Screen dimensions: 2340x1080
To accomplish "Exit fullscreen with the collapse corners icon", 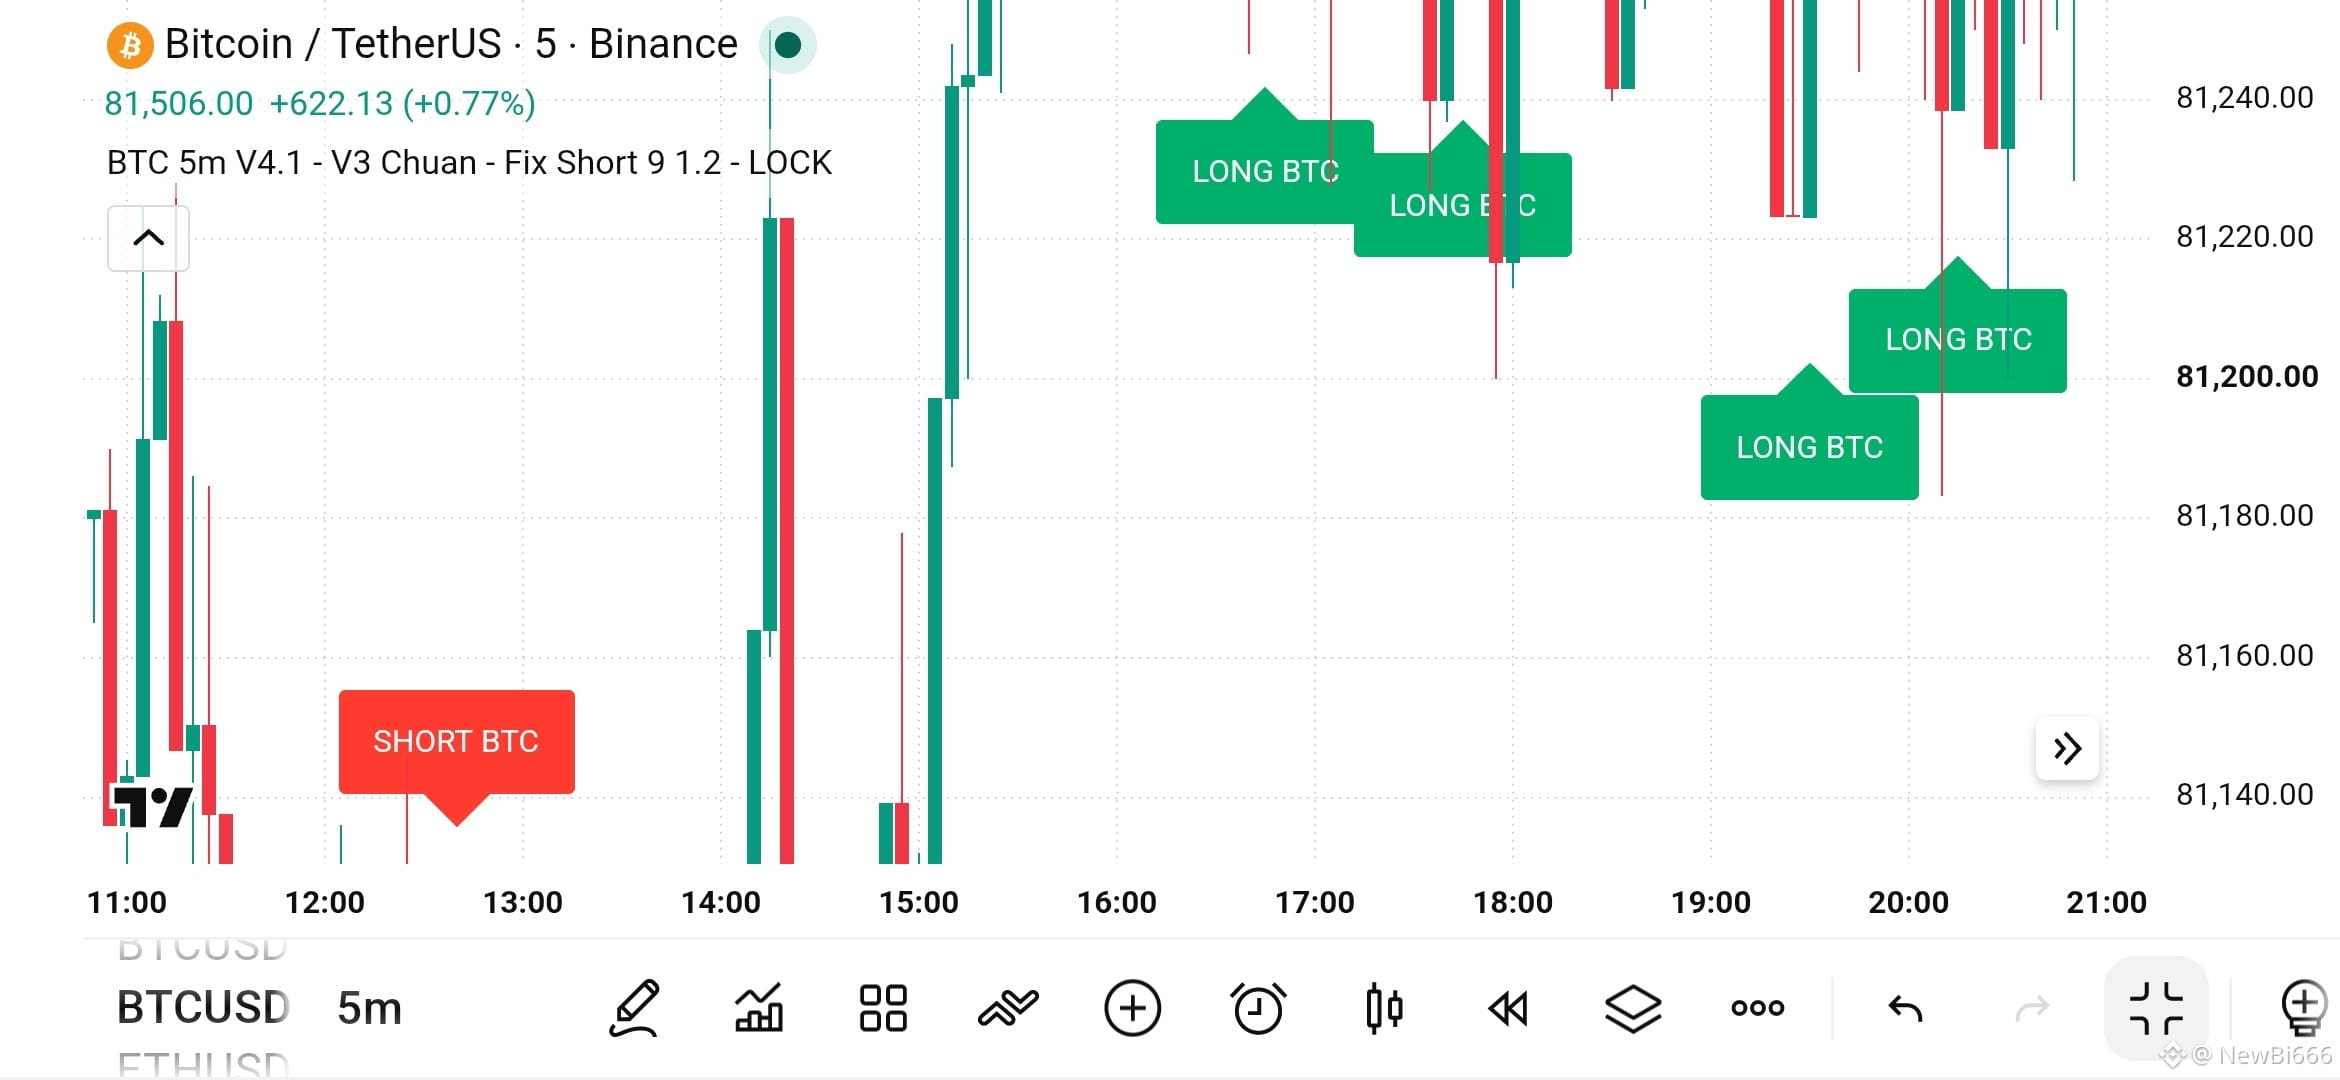I will [x=2157, y=1008].
